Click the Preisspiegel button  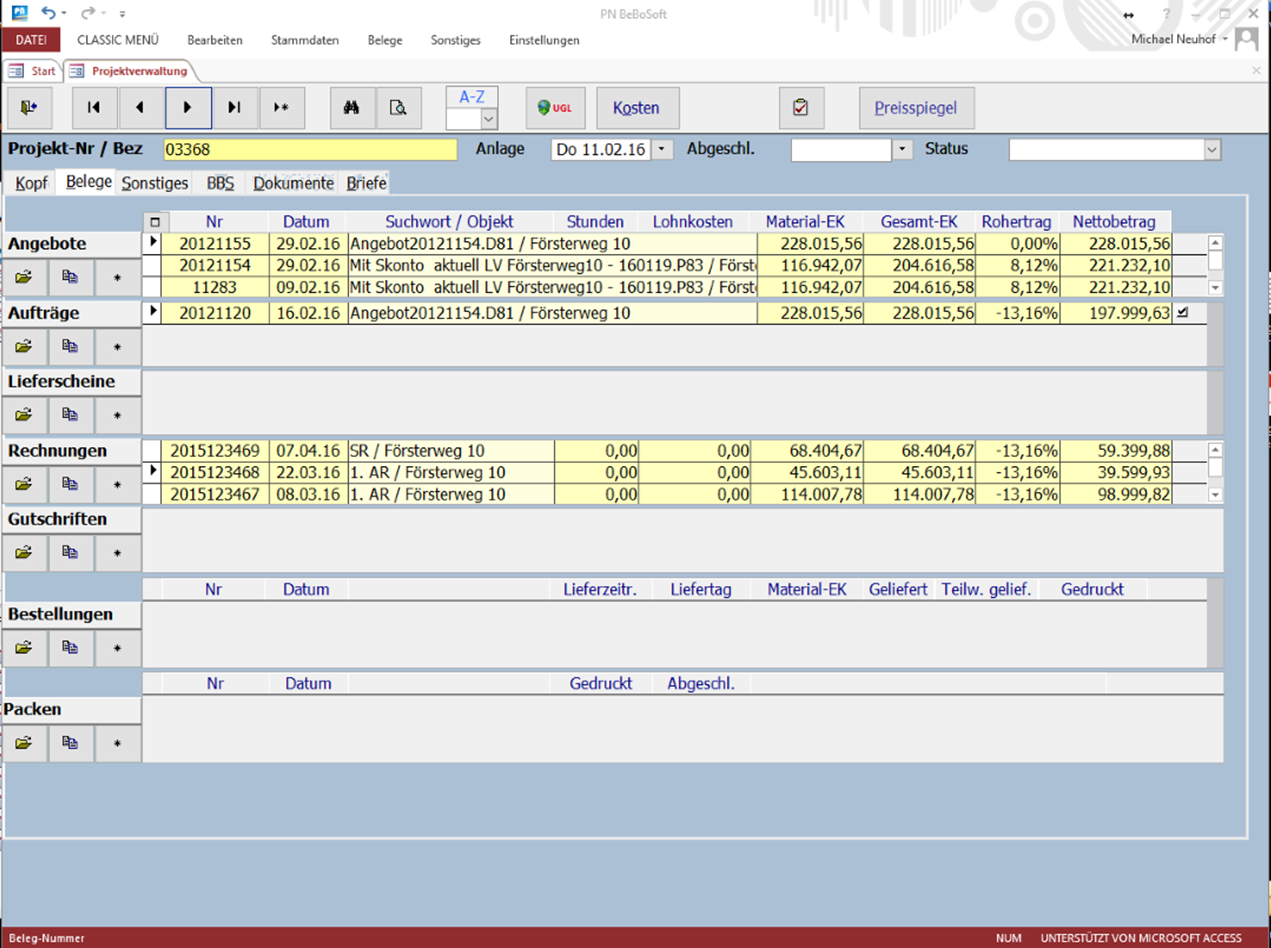click(916, 108)
